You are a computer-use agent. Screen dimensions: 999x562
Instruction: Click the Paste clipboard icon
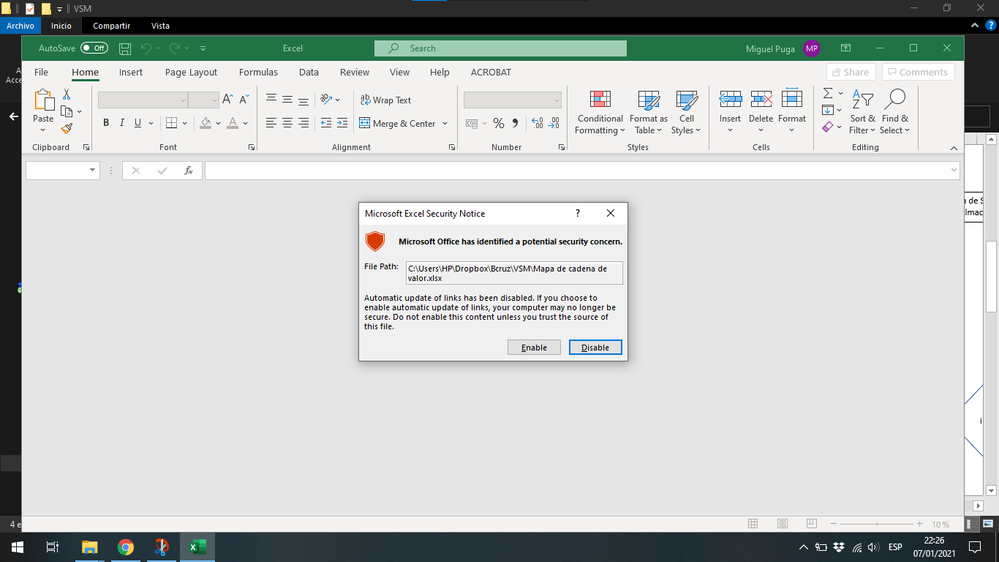pos(43,101)
